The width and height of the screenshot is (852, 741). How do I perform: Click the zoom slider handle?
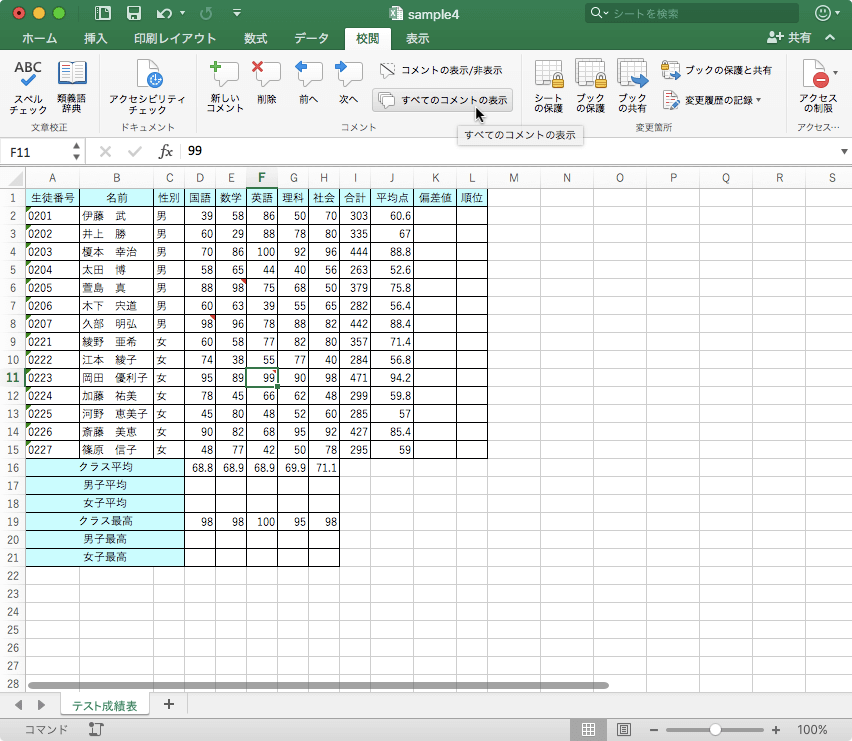(x=715, y=730)
